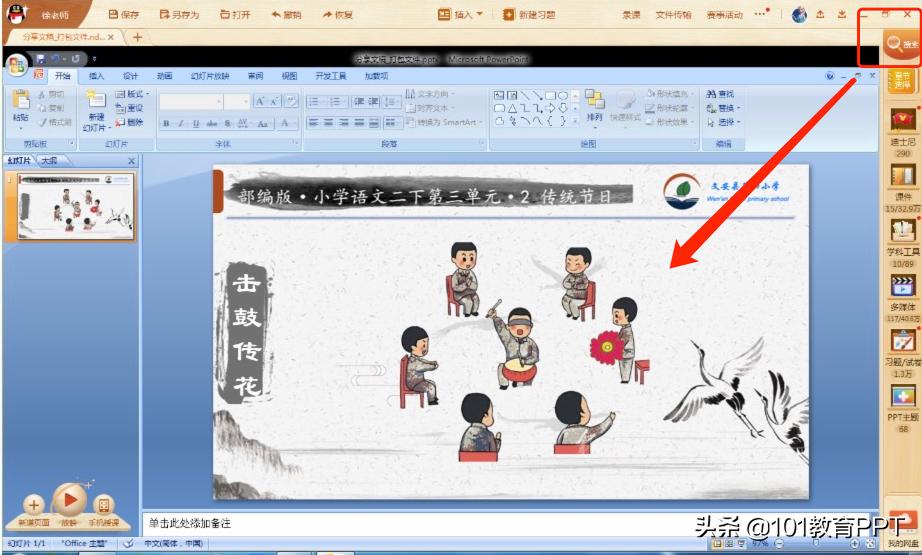922x555 pixels.
Task: Click the 新建习题 new exercise button
Action: click(529, 14)
